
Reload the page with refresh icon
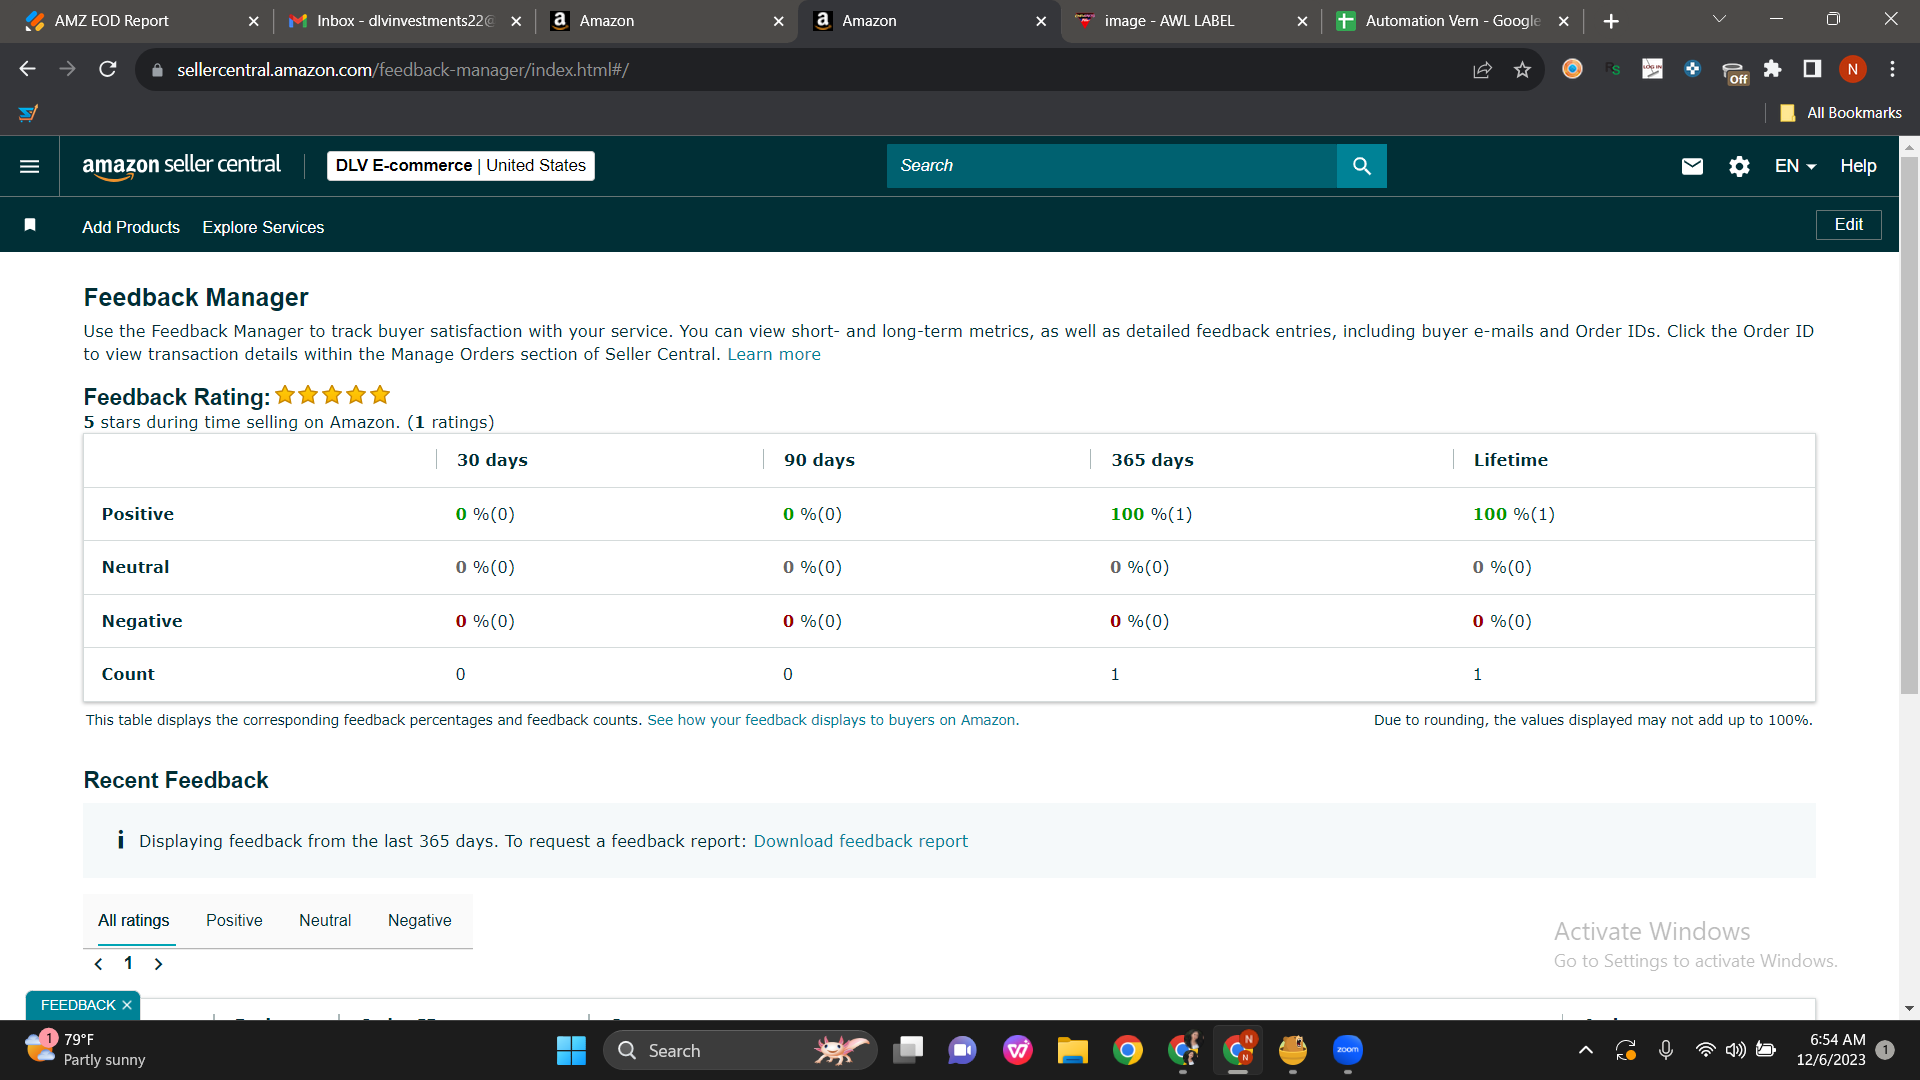pos(108,69)
